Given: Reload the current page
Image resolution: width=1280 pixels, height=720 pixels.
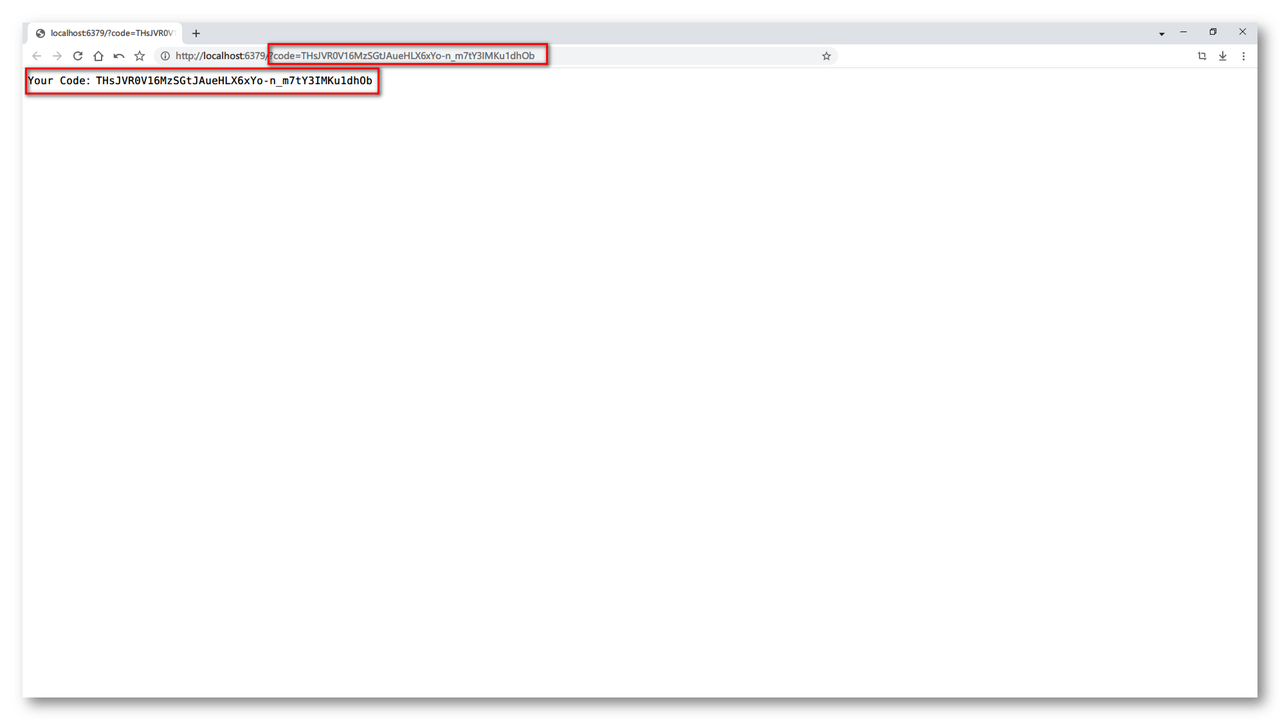Looking at the screenshot, I should tap(77, 56).
